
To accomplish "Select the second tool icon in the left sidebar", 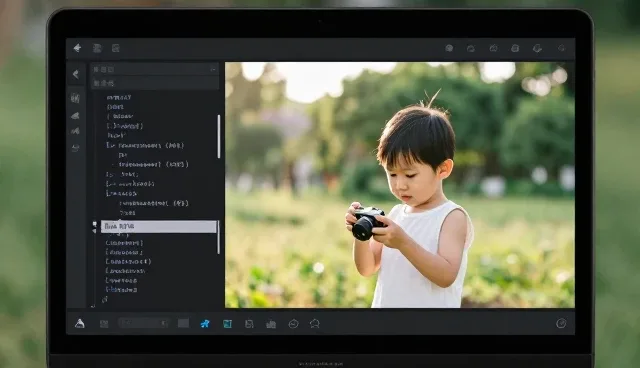I will pyautogui.click(x=75, y=115).
